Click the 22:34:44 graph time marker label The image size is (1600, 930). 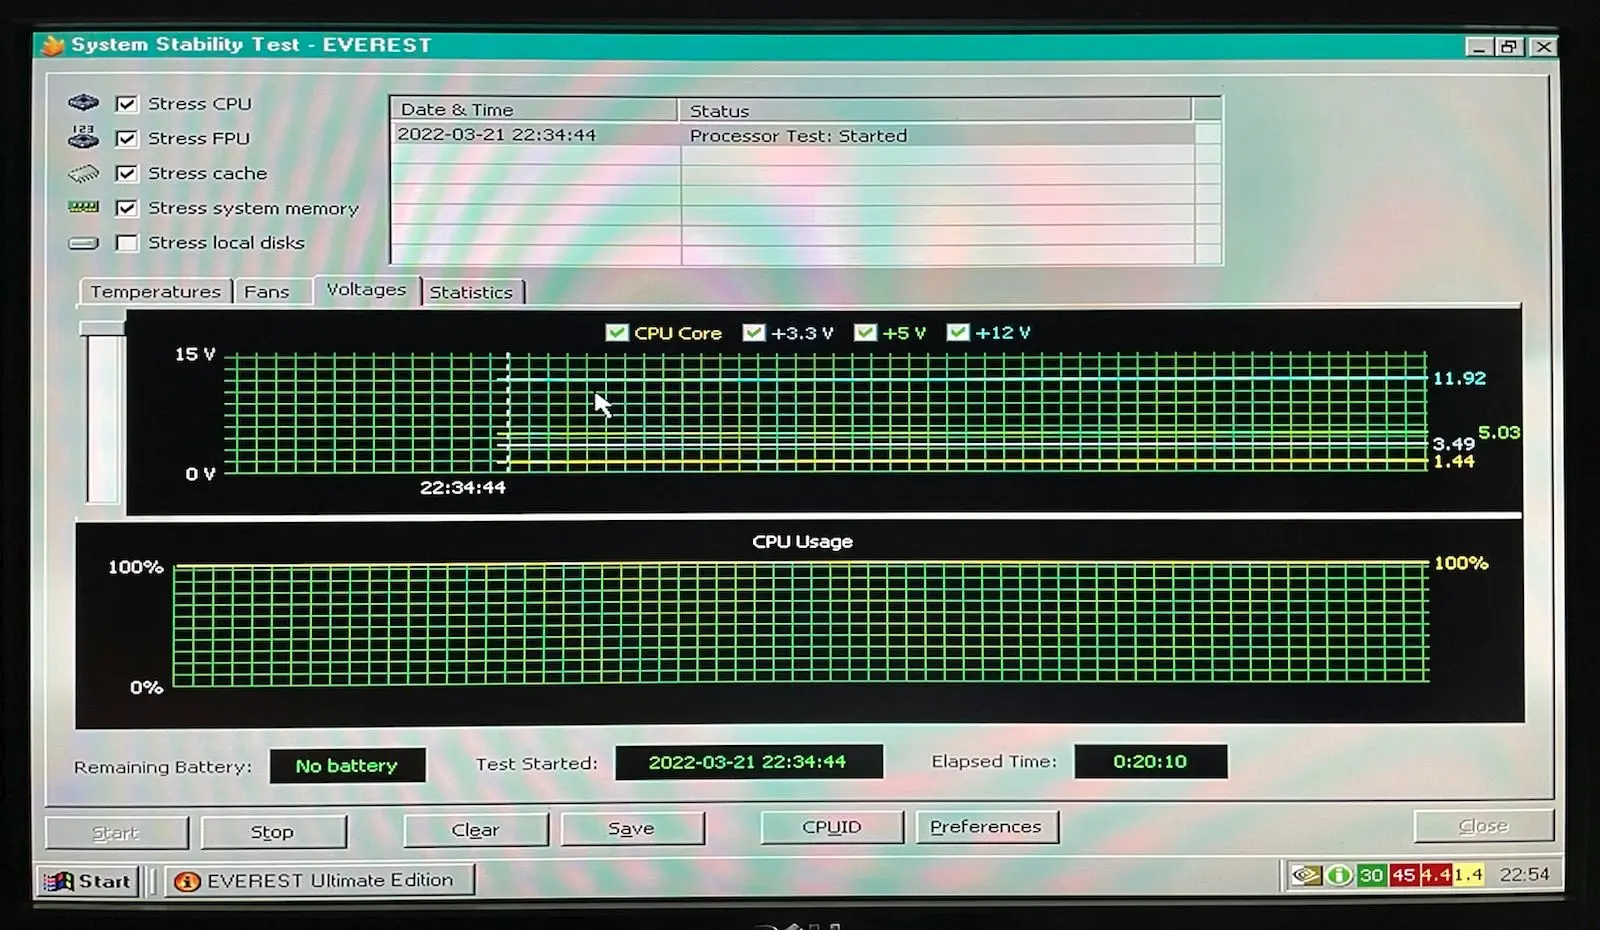tap(463, 488)
